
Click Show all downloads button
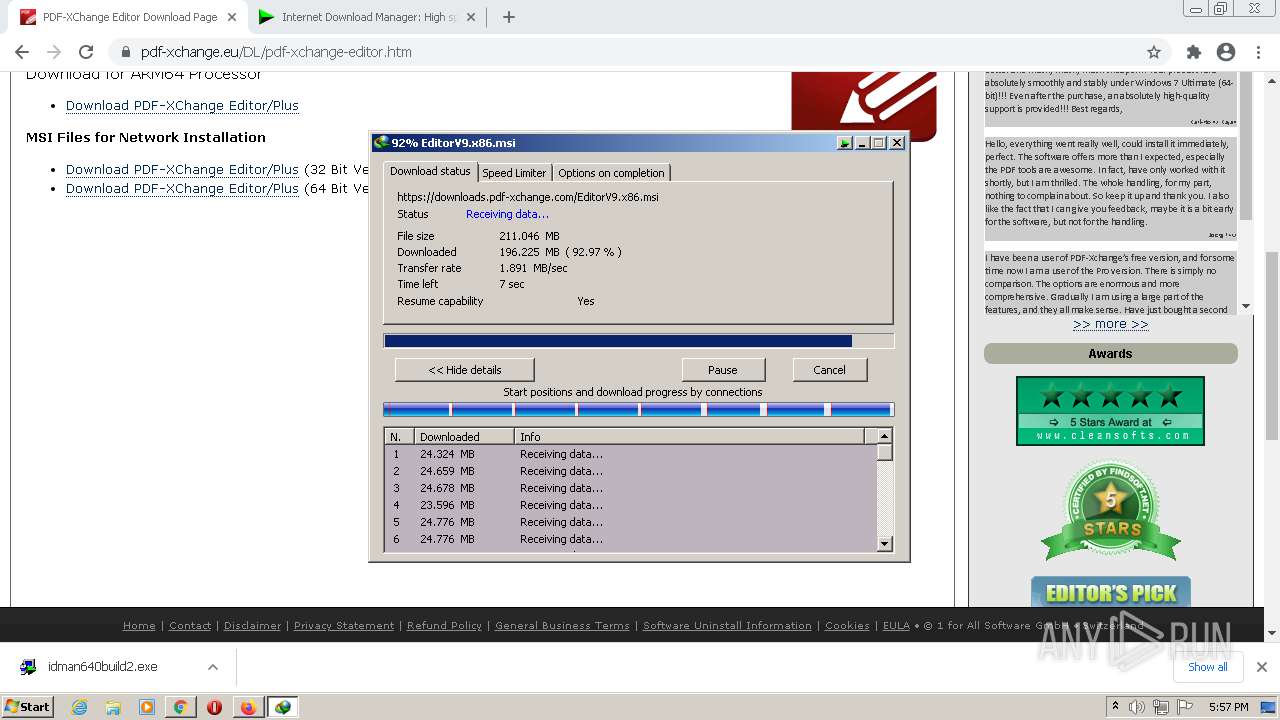pyautogui.click(x=1207, y=667)
